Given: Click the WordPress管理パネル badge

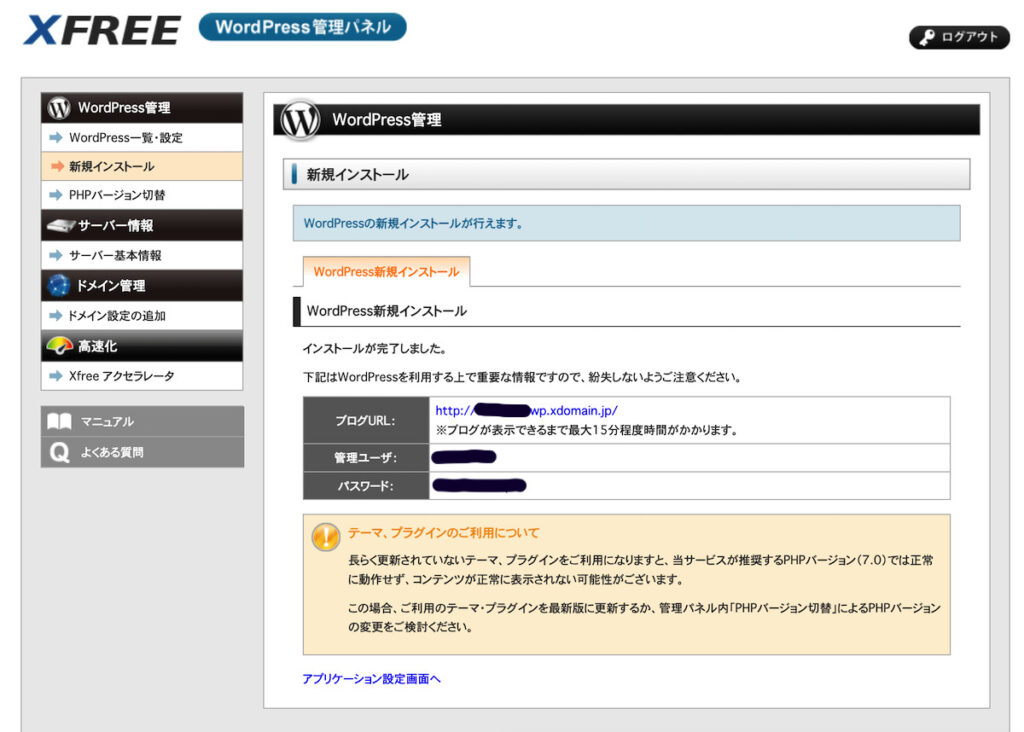Looking at the screenshot, I should 302,27.
